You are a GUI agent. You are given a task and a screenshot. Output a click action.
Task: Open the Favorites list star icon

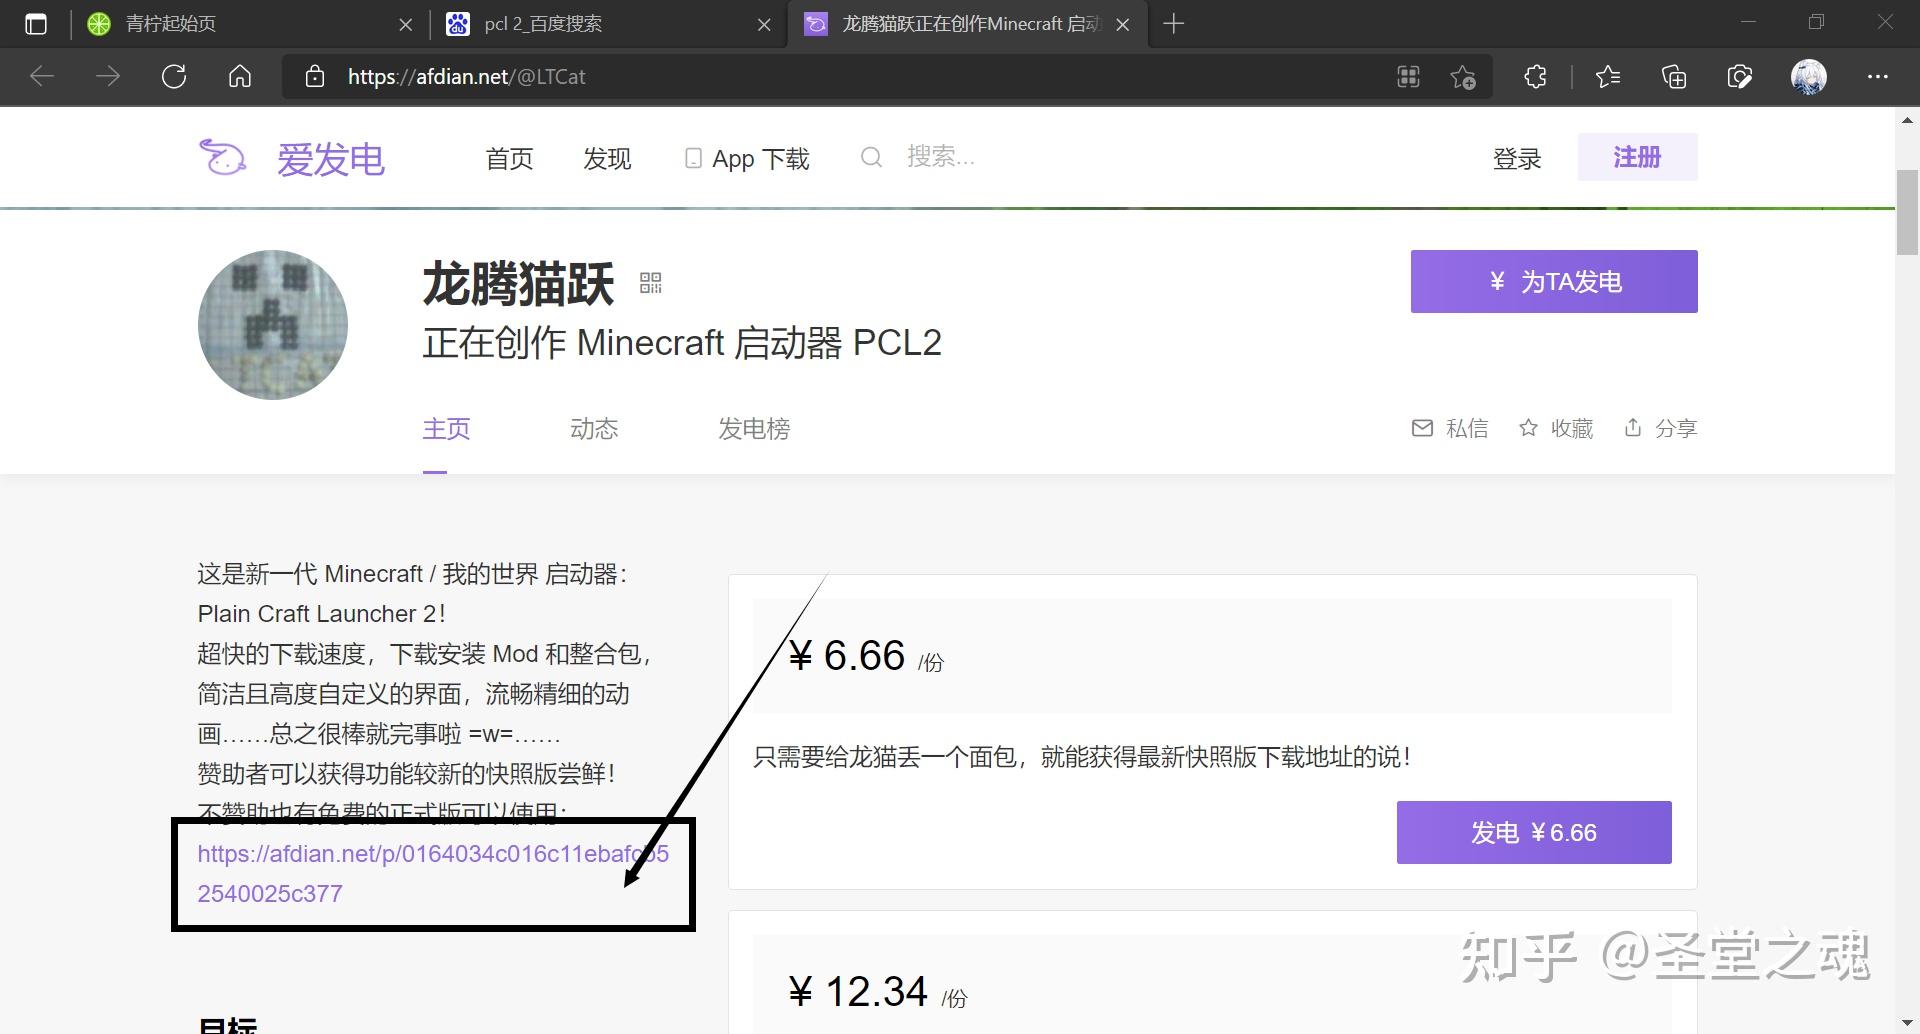point(1608,76)
